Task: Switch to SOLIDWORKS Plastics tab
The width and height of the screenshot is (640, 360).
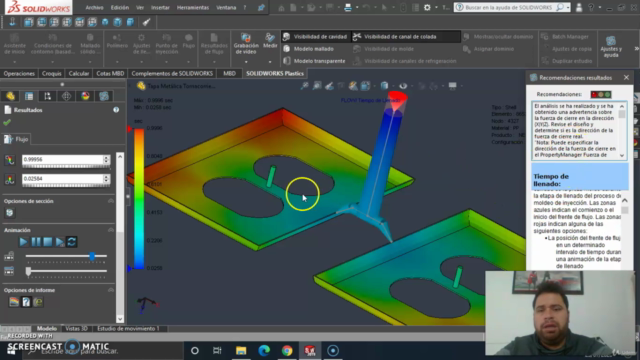Action: coord(275,73)
